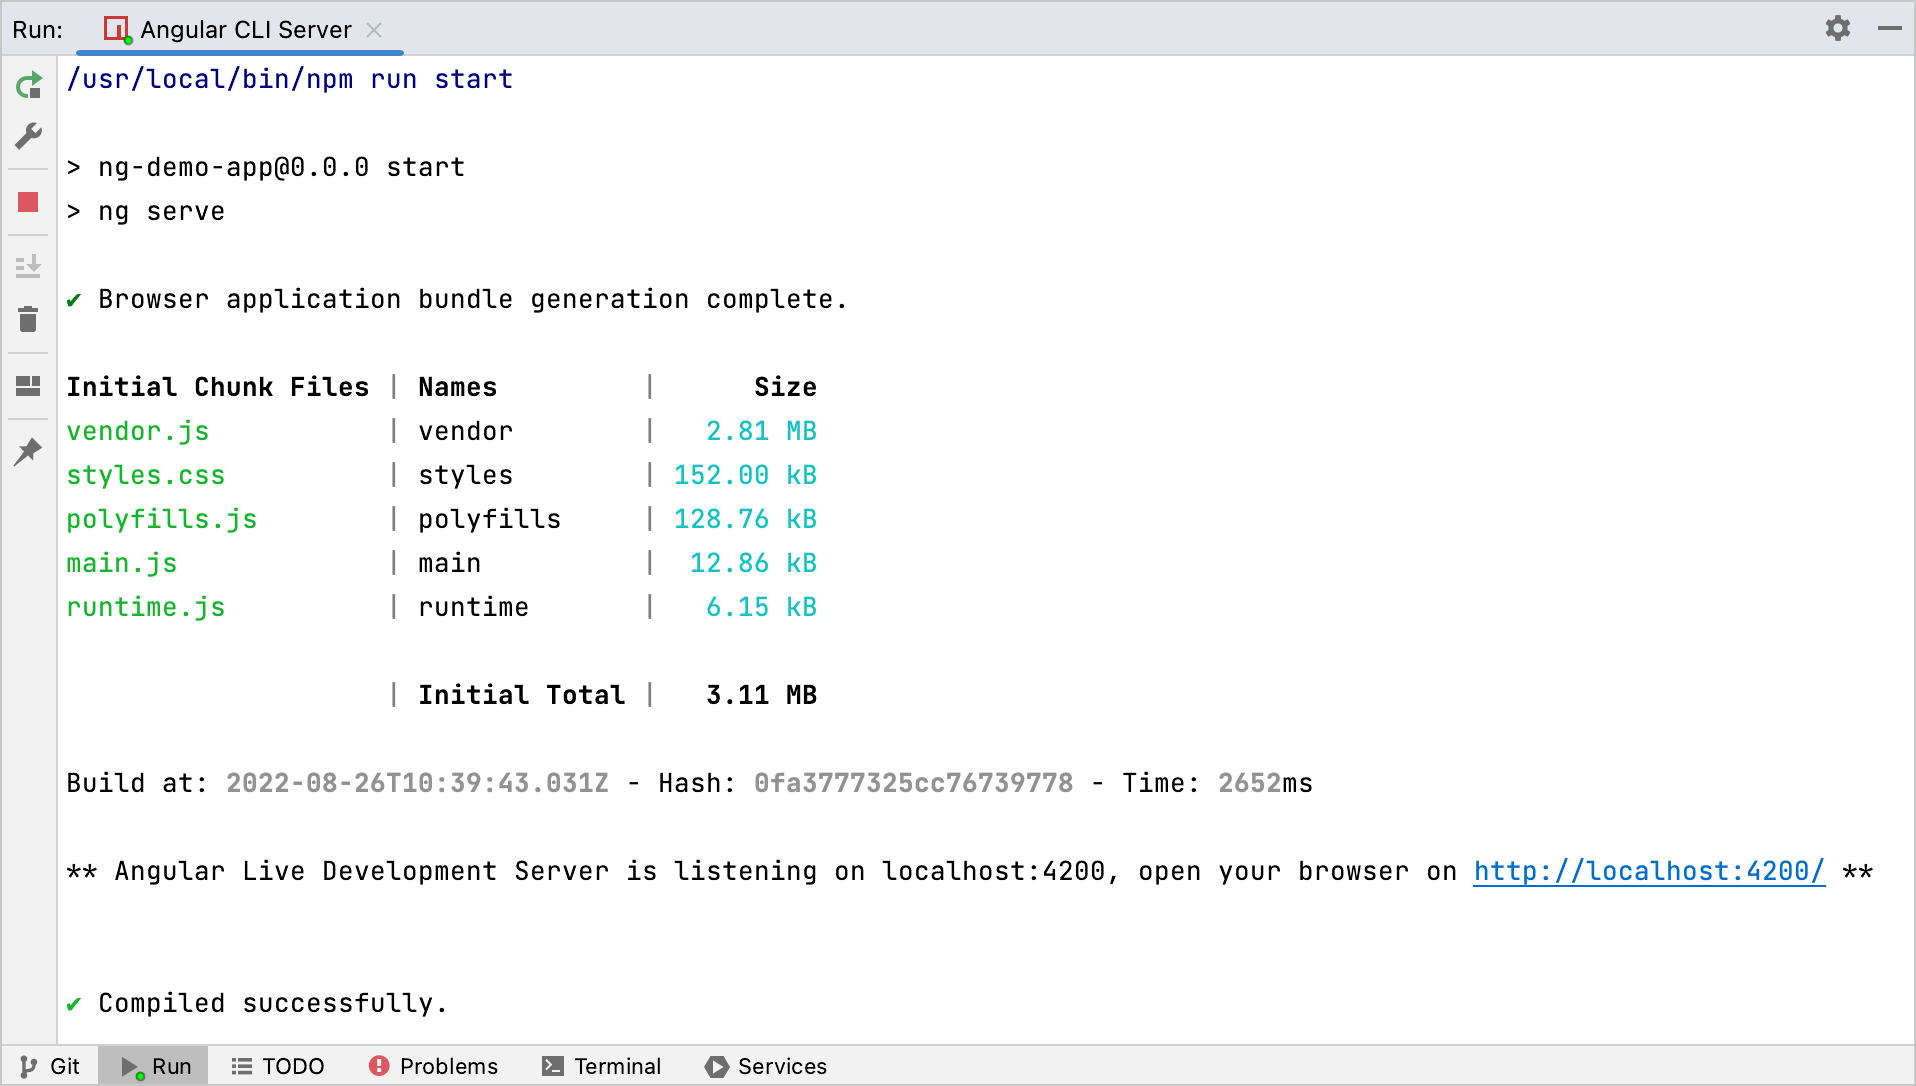This screenshot has width=1916, height=1086.
Task: Enable scroll to the end
Action: pyautogui.click(x=29, y=267)
